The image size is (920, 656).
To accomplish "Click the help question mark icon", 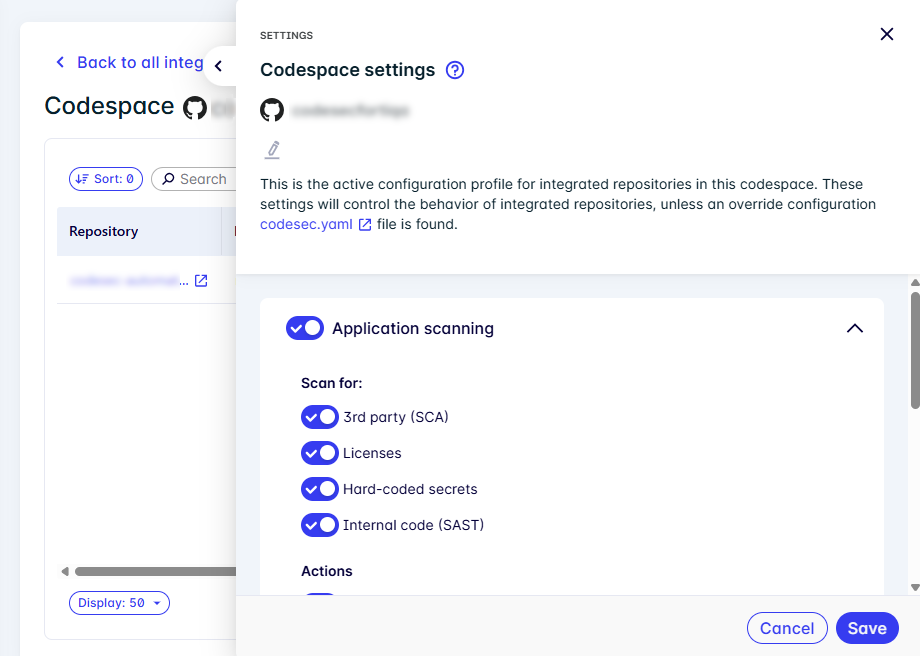I will tap(455, 70).
